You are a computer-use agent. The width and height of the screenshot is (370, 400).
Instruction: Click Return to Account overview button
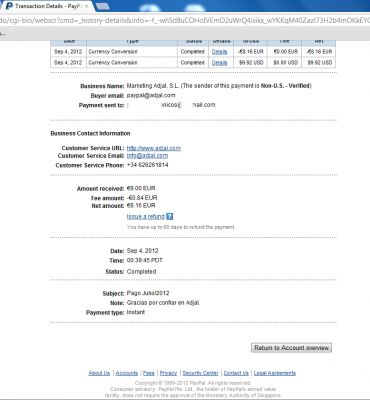click(x=291, y=348)
